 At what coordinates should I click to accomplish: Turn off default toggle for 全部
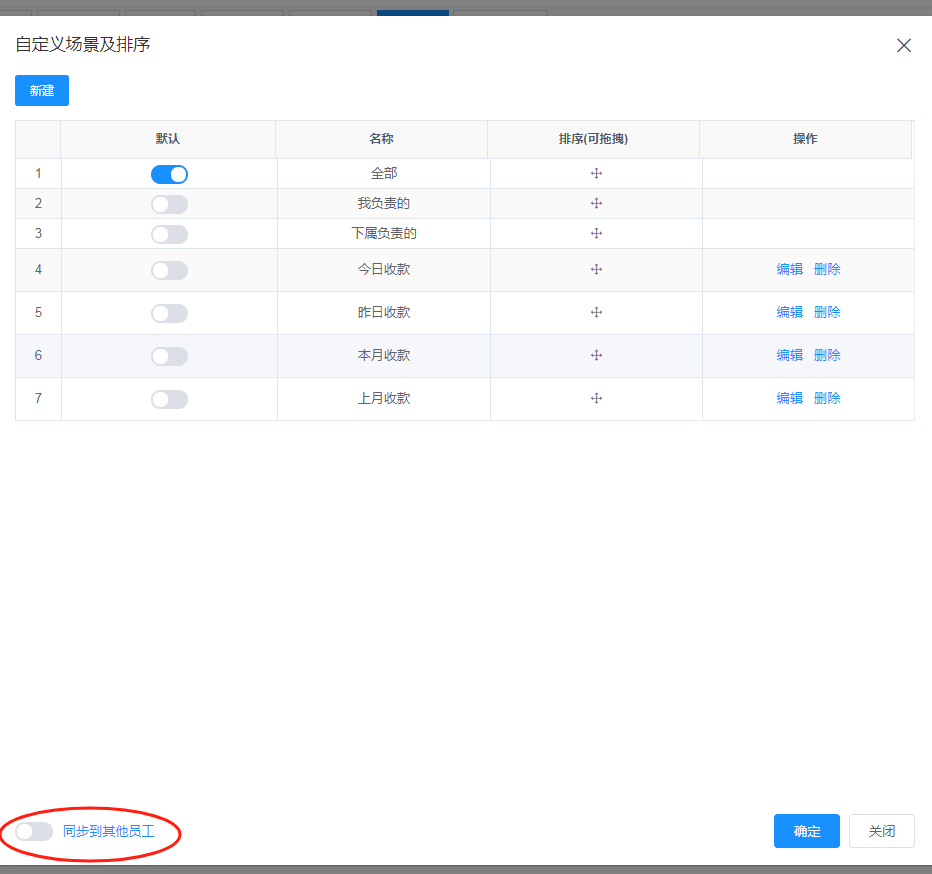[169, 174]
